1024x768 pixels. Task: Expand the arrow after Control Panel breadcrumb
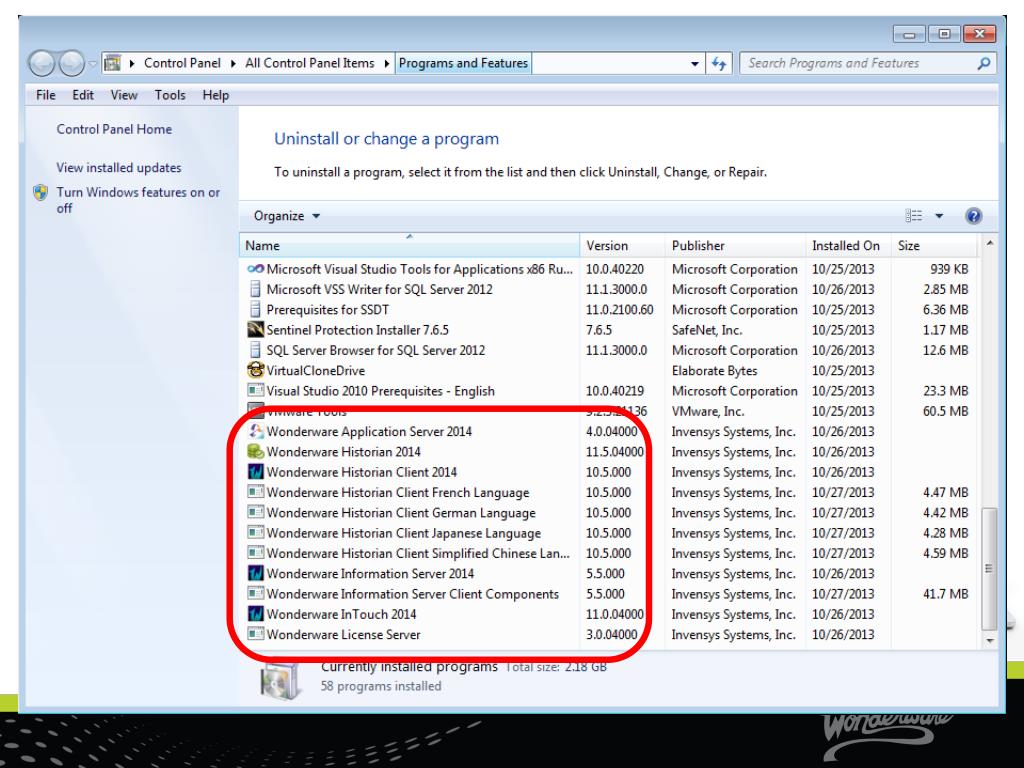coord(234,63)
